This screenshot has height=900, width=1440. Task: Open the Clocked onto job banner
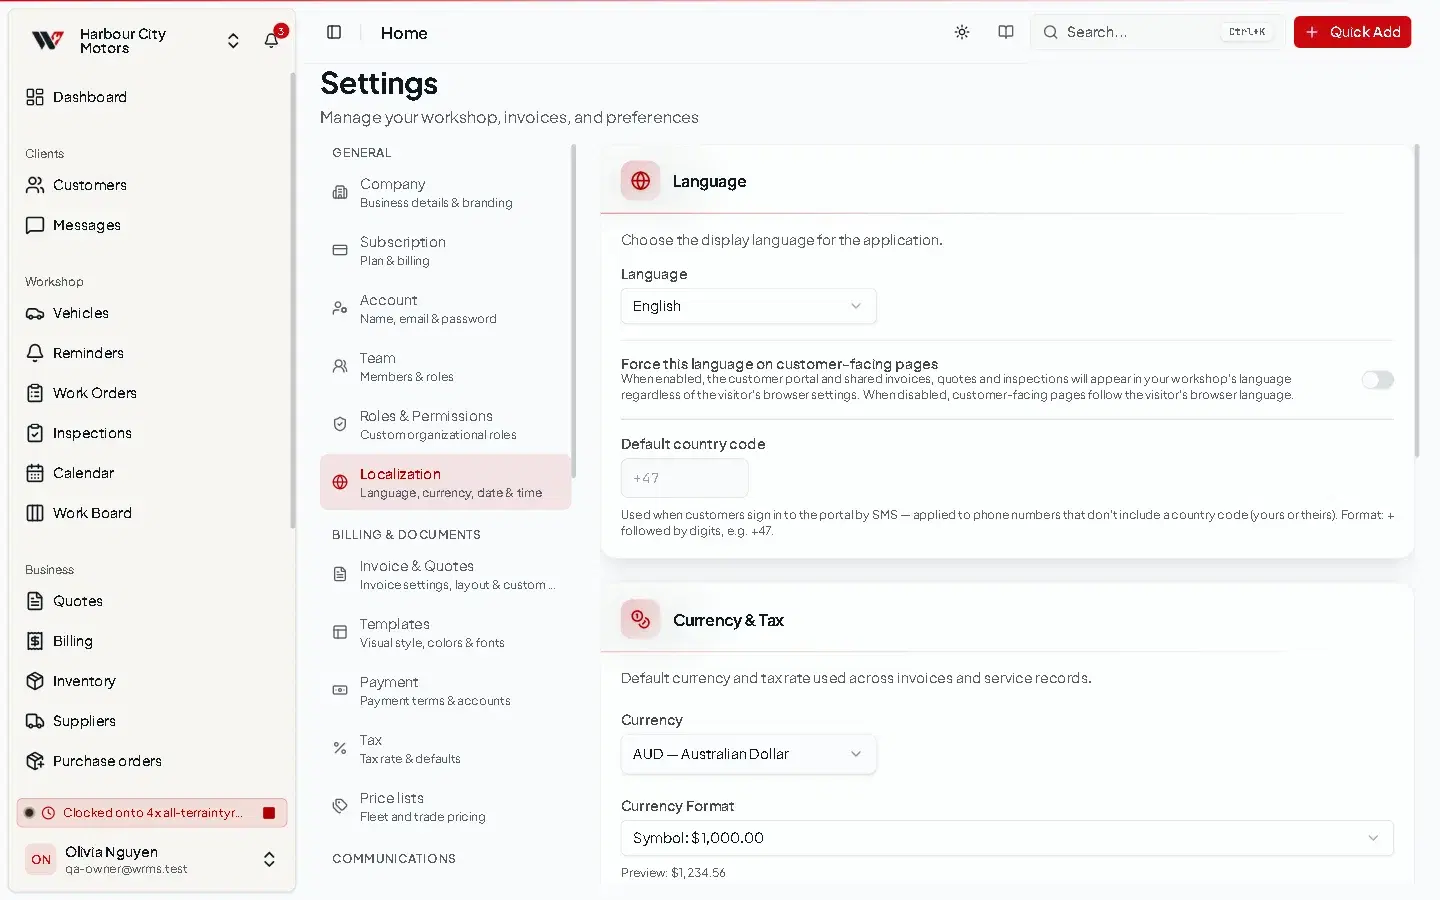[x=152, y=813]
